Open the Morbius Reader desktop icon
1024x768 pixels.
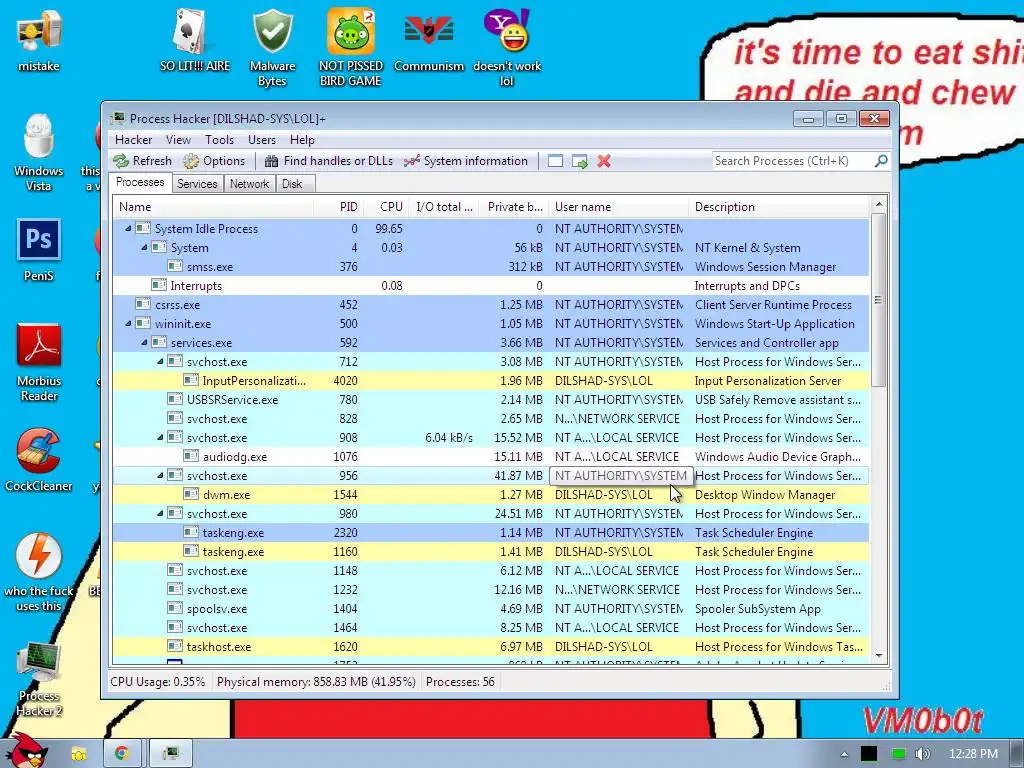click(x=39, y=362)
